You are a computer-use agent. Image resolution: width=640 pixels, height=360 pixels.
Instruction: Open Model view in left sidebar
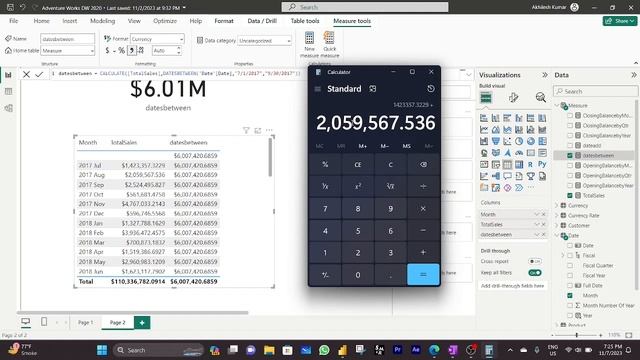(x=8, y=108)
